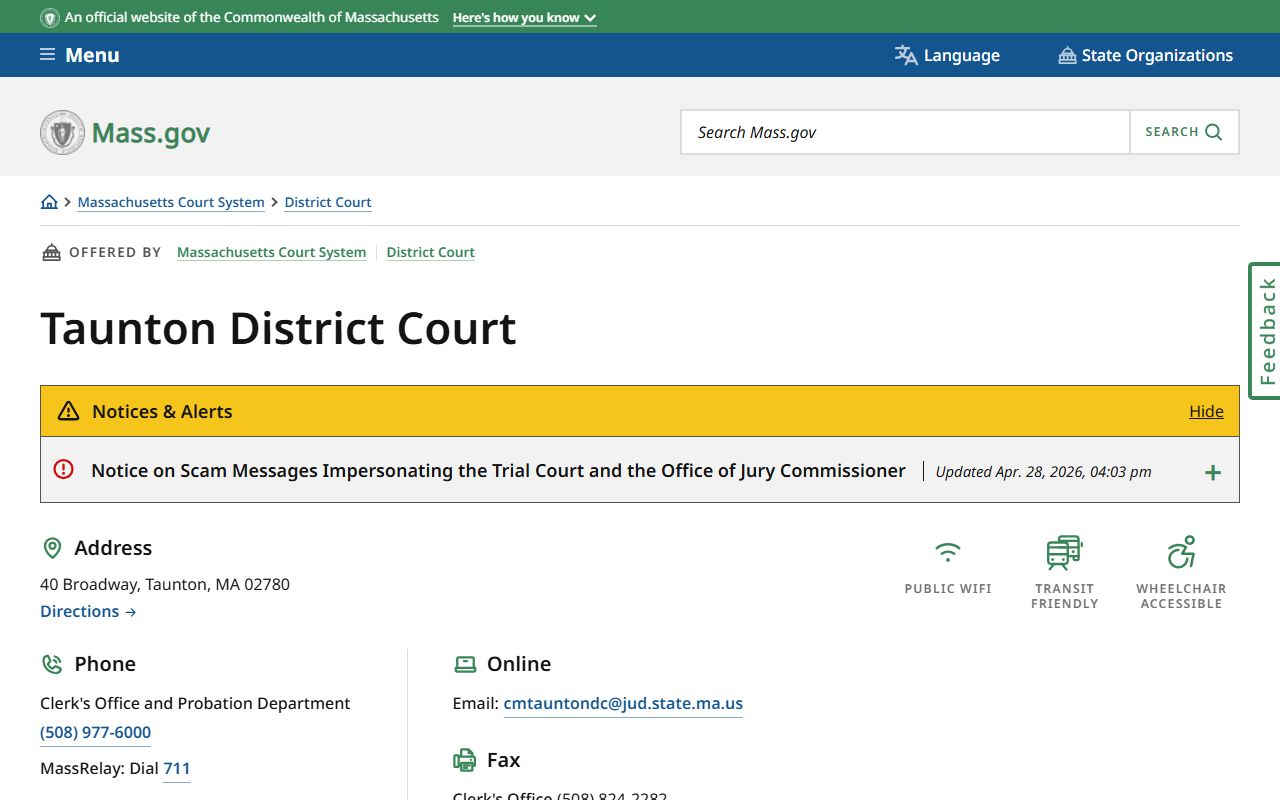Click the Public WiFi icon
1280x800 pixels.
pyautogui.click(x=948, y=552)
